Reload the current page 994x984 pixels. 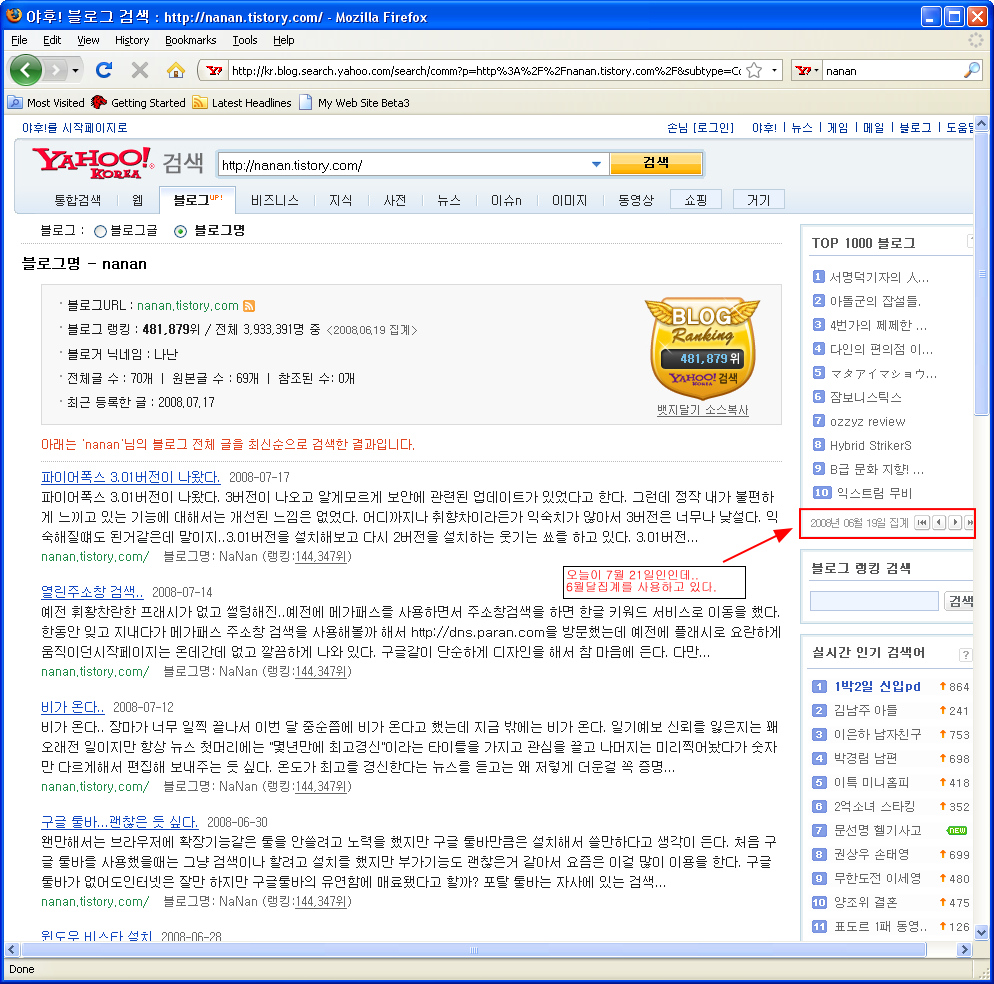pos(104,70)
